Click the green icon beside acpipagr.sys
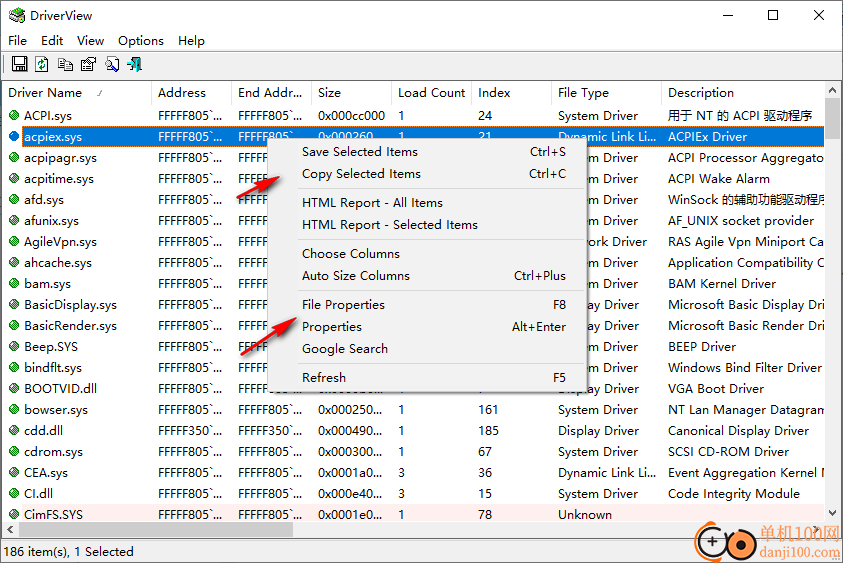The width and height of the screenshot is (843, 563). (x=15, y=158)
